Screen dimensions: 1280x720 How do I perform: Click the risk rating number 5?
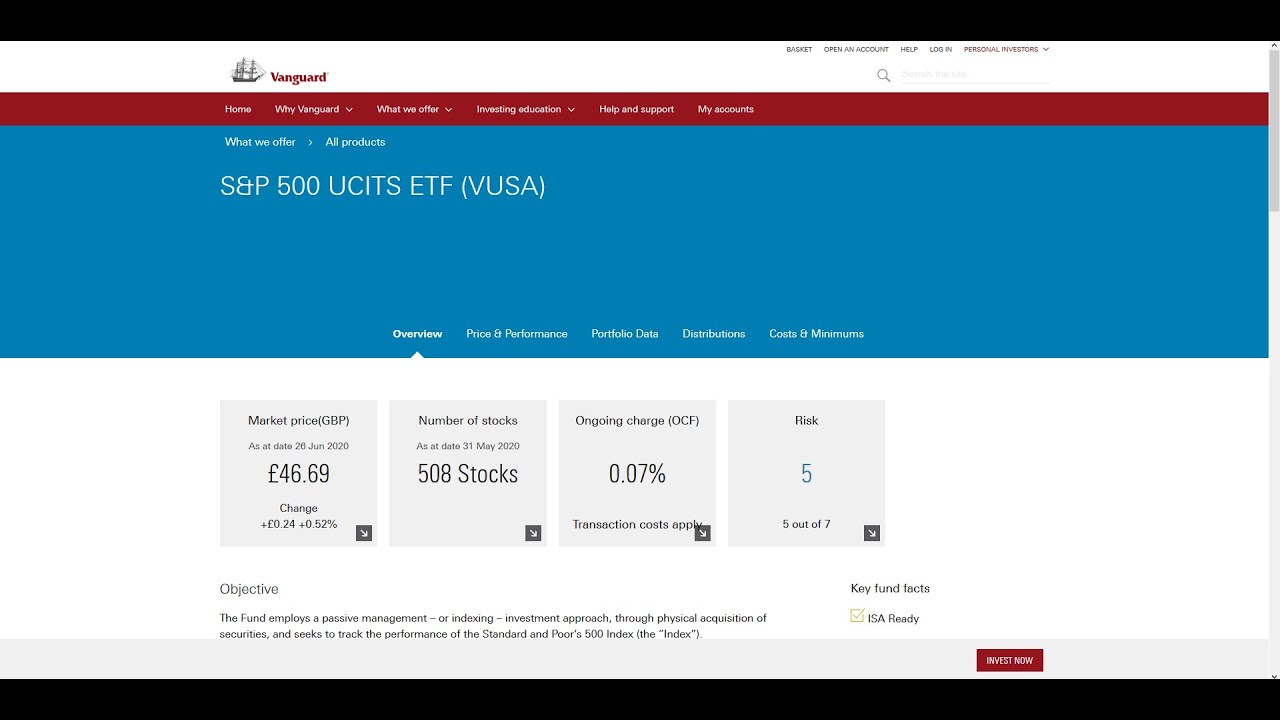point(806,474)
